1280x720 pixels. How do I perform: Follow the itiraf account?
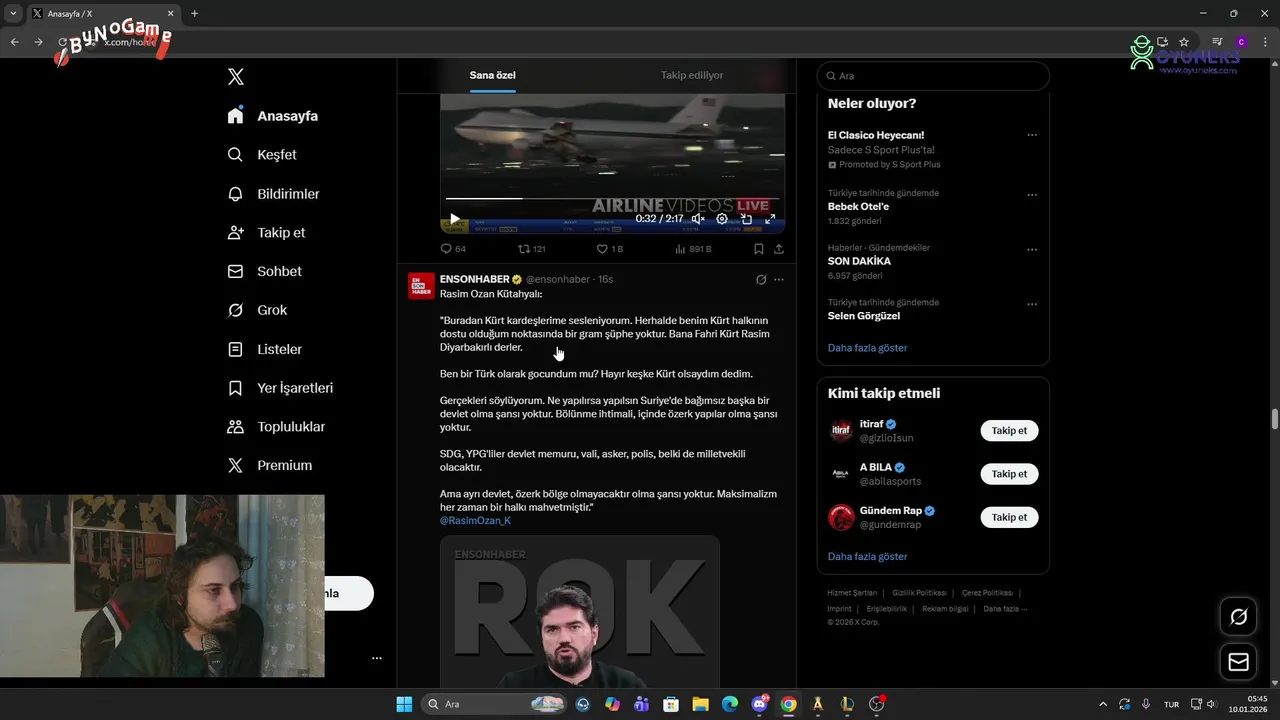coord(1009,431)
